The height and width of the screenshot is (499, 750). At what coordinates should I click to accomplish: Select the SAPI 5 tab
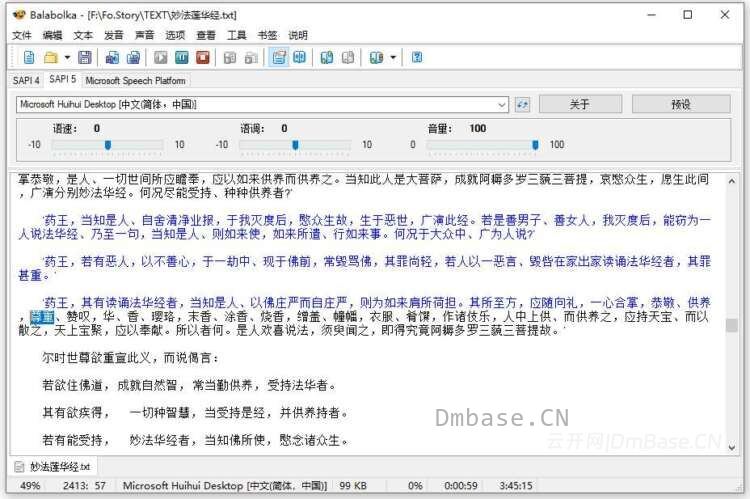point(63,79)
